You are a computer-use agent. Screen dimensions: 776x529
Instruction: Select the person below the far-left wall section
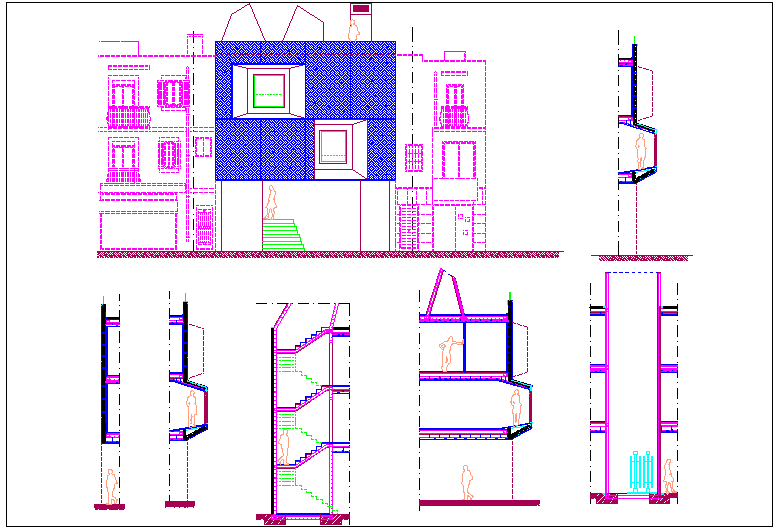coord(112,487)
